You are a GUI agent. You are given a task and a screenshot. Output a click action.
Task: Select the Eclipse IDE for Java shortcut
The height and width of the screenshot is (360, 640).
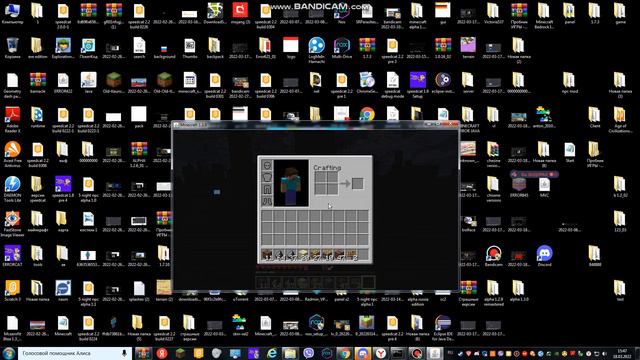pos(443,327)
